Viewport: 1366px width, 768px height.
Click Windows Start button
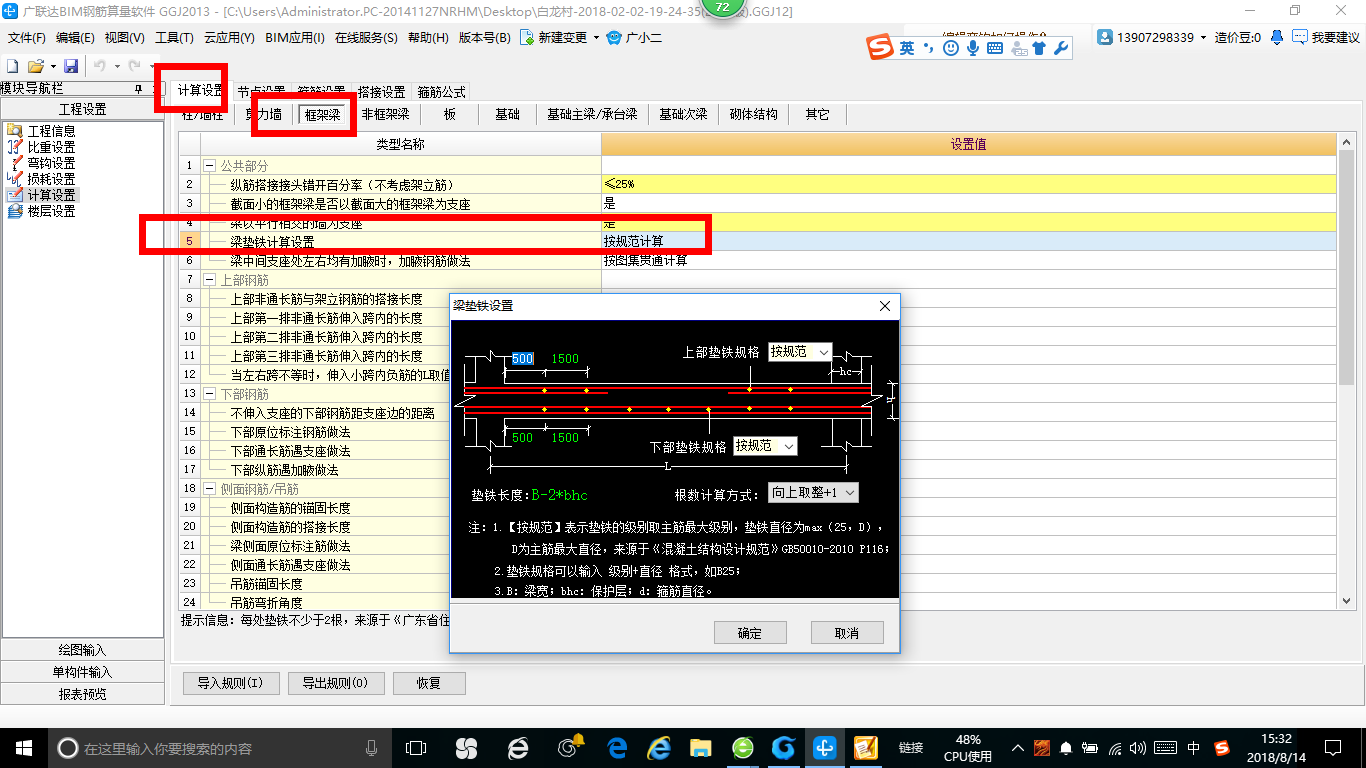tap(22, 747)
